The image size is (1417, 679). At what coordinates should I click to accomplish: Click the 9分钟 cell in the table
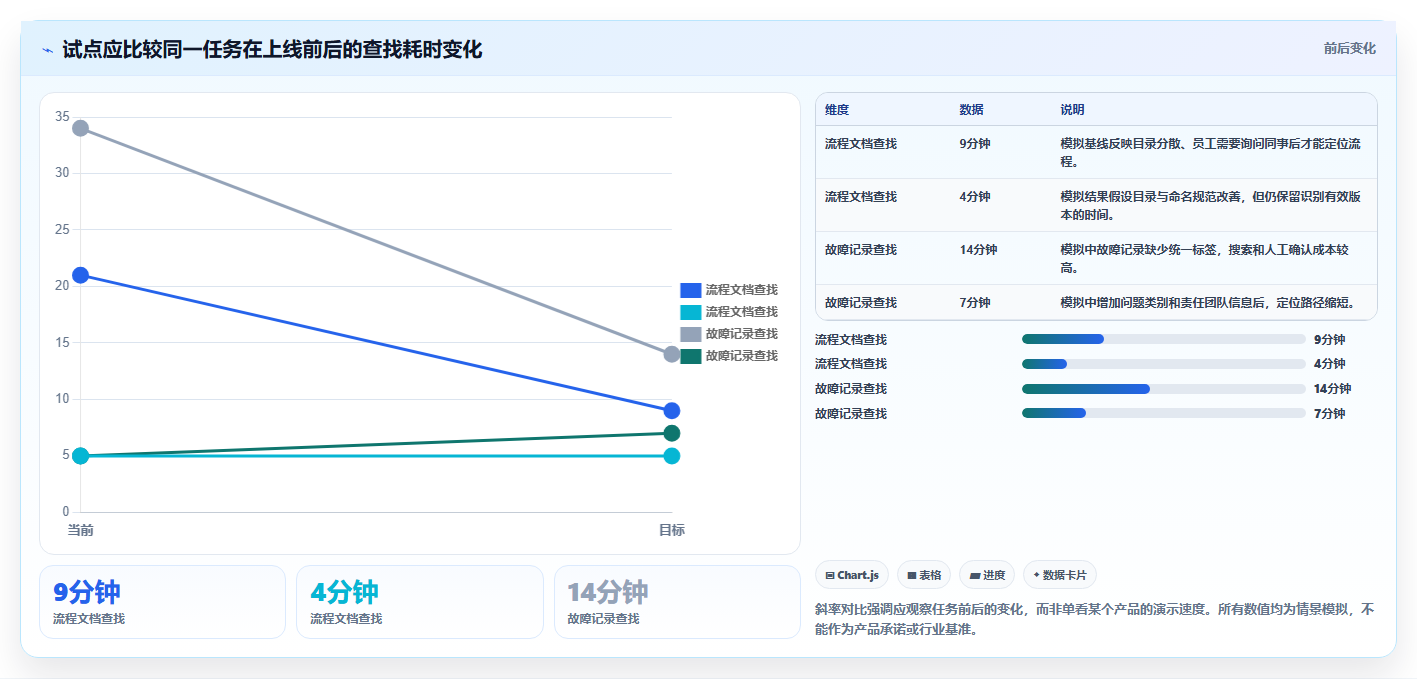[x=975, y=144]
